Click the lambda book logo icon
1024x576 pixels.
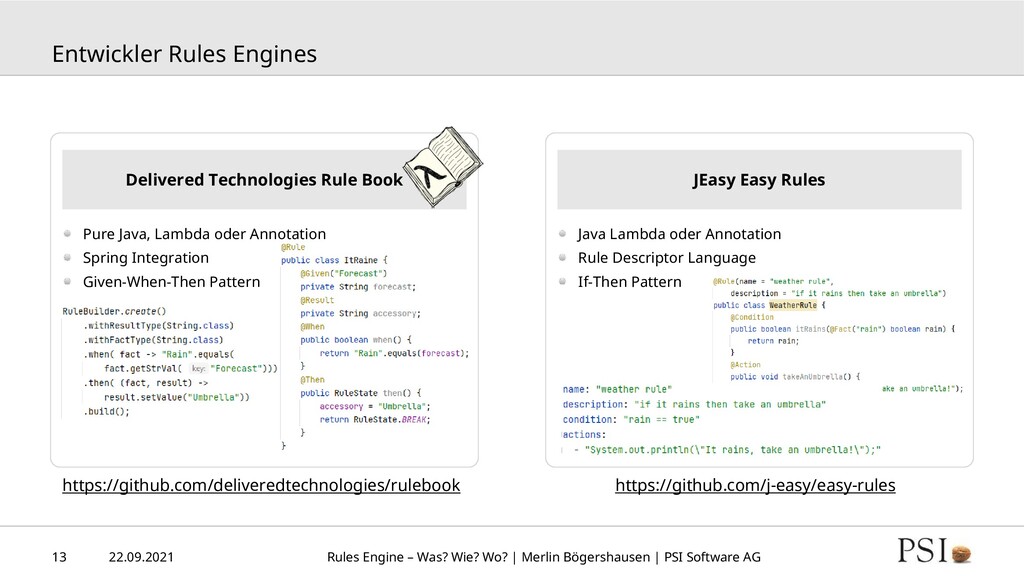pos(443,167)
